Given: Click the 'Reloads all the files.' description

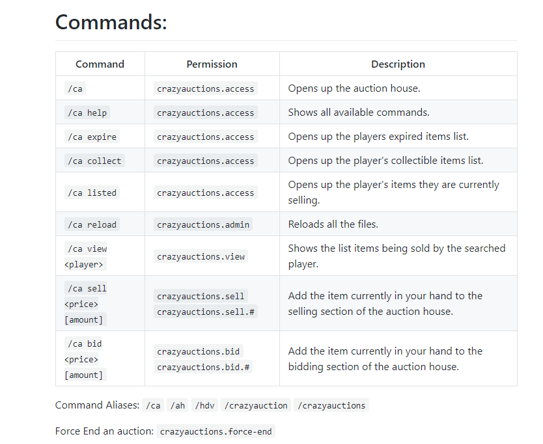Looking at the screenshot, I should click(x=333, y=224).
